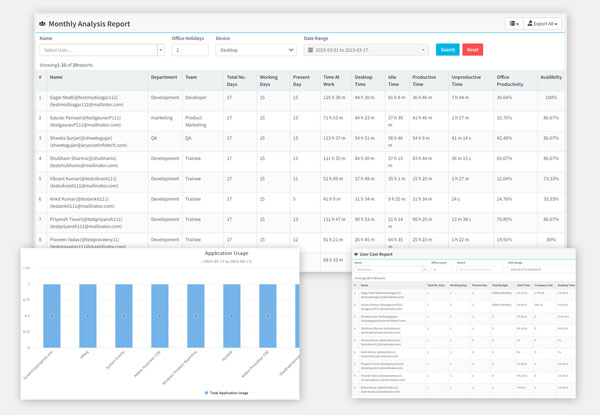Click the Office Holidays input field
Screen dimensions: 600x415
(x=190, y=49)
